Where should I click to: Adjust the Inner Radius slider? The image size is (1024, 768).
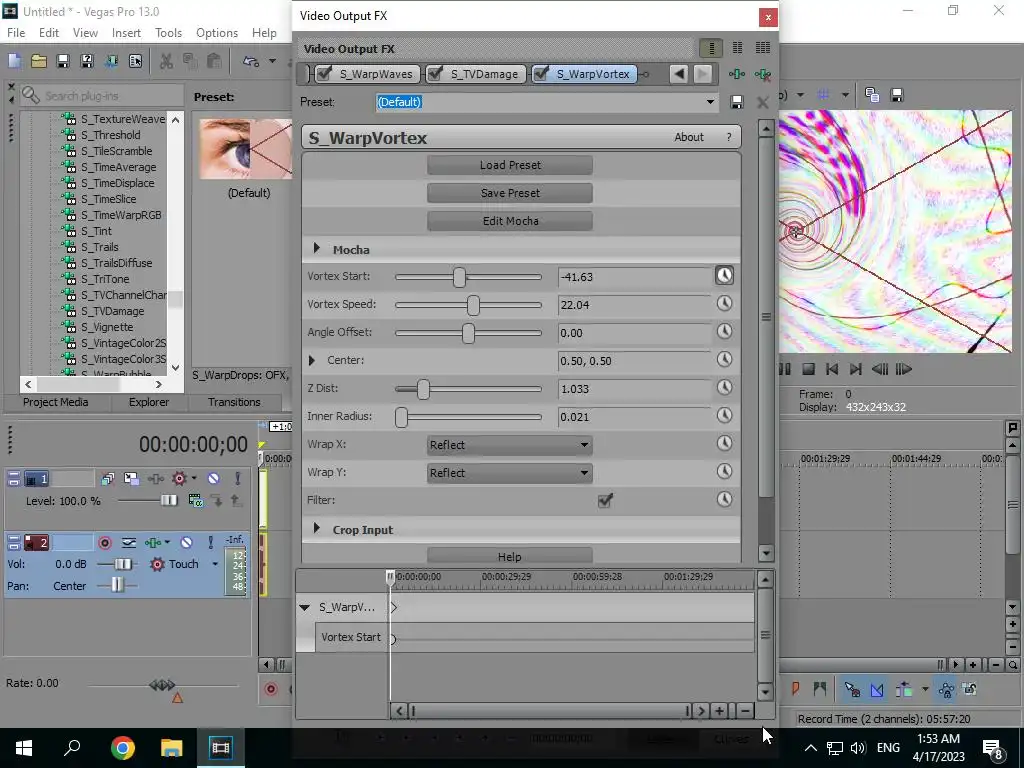[402, 417]
